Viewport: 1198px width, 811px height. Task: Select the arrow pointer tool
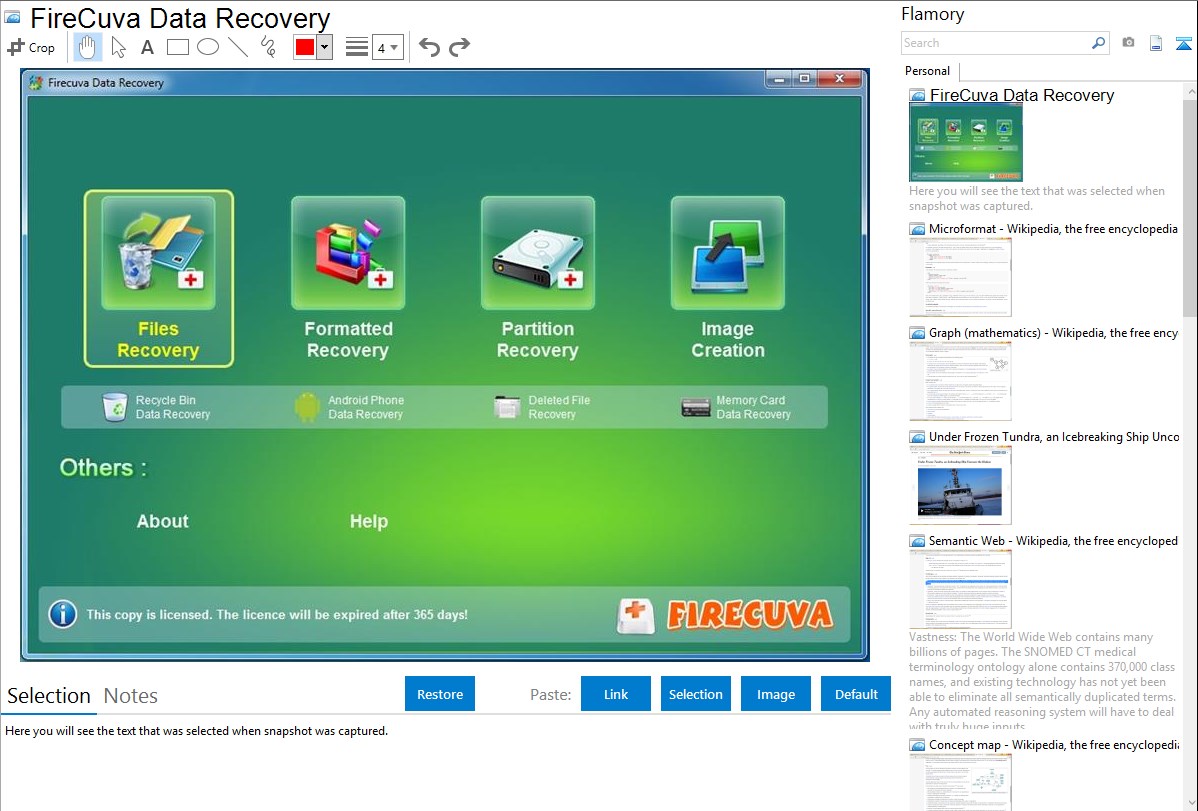point(118,47)
